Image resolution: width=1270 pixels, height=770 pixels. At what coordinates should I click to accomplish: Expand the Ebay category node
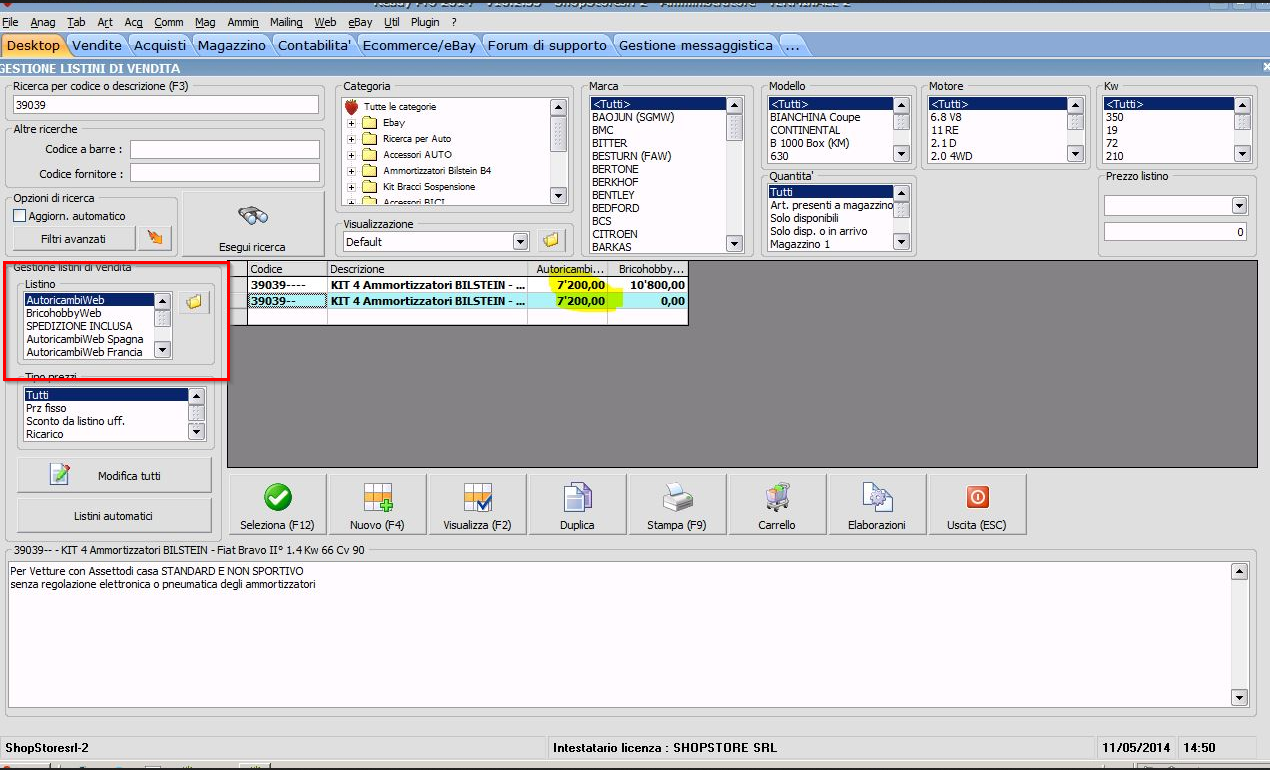[351, 123]
